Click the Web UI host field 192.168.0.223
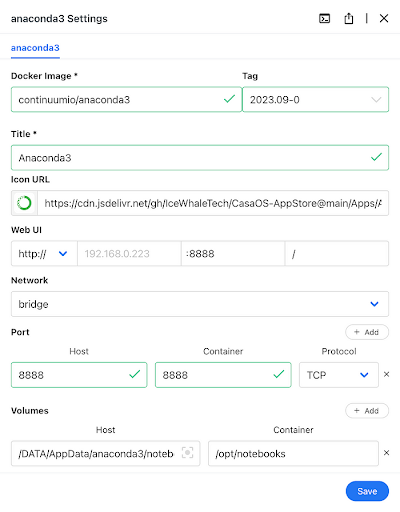 pos(129,254)
